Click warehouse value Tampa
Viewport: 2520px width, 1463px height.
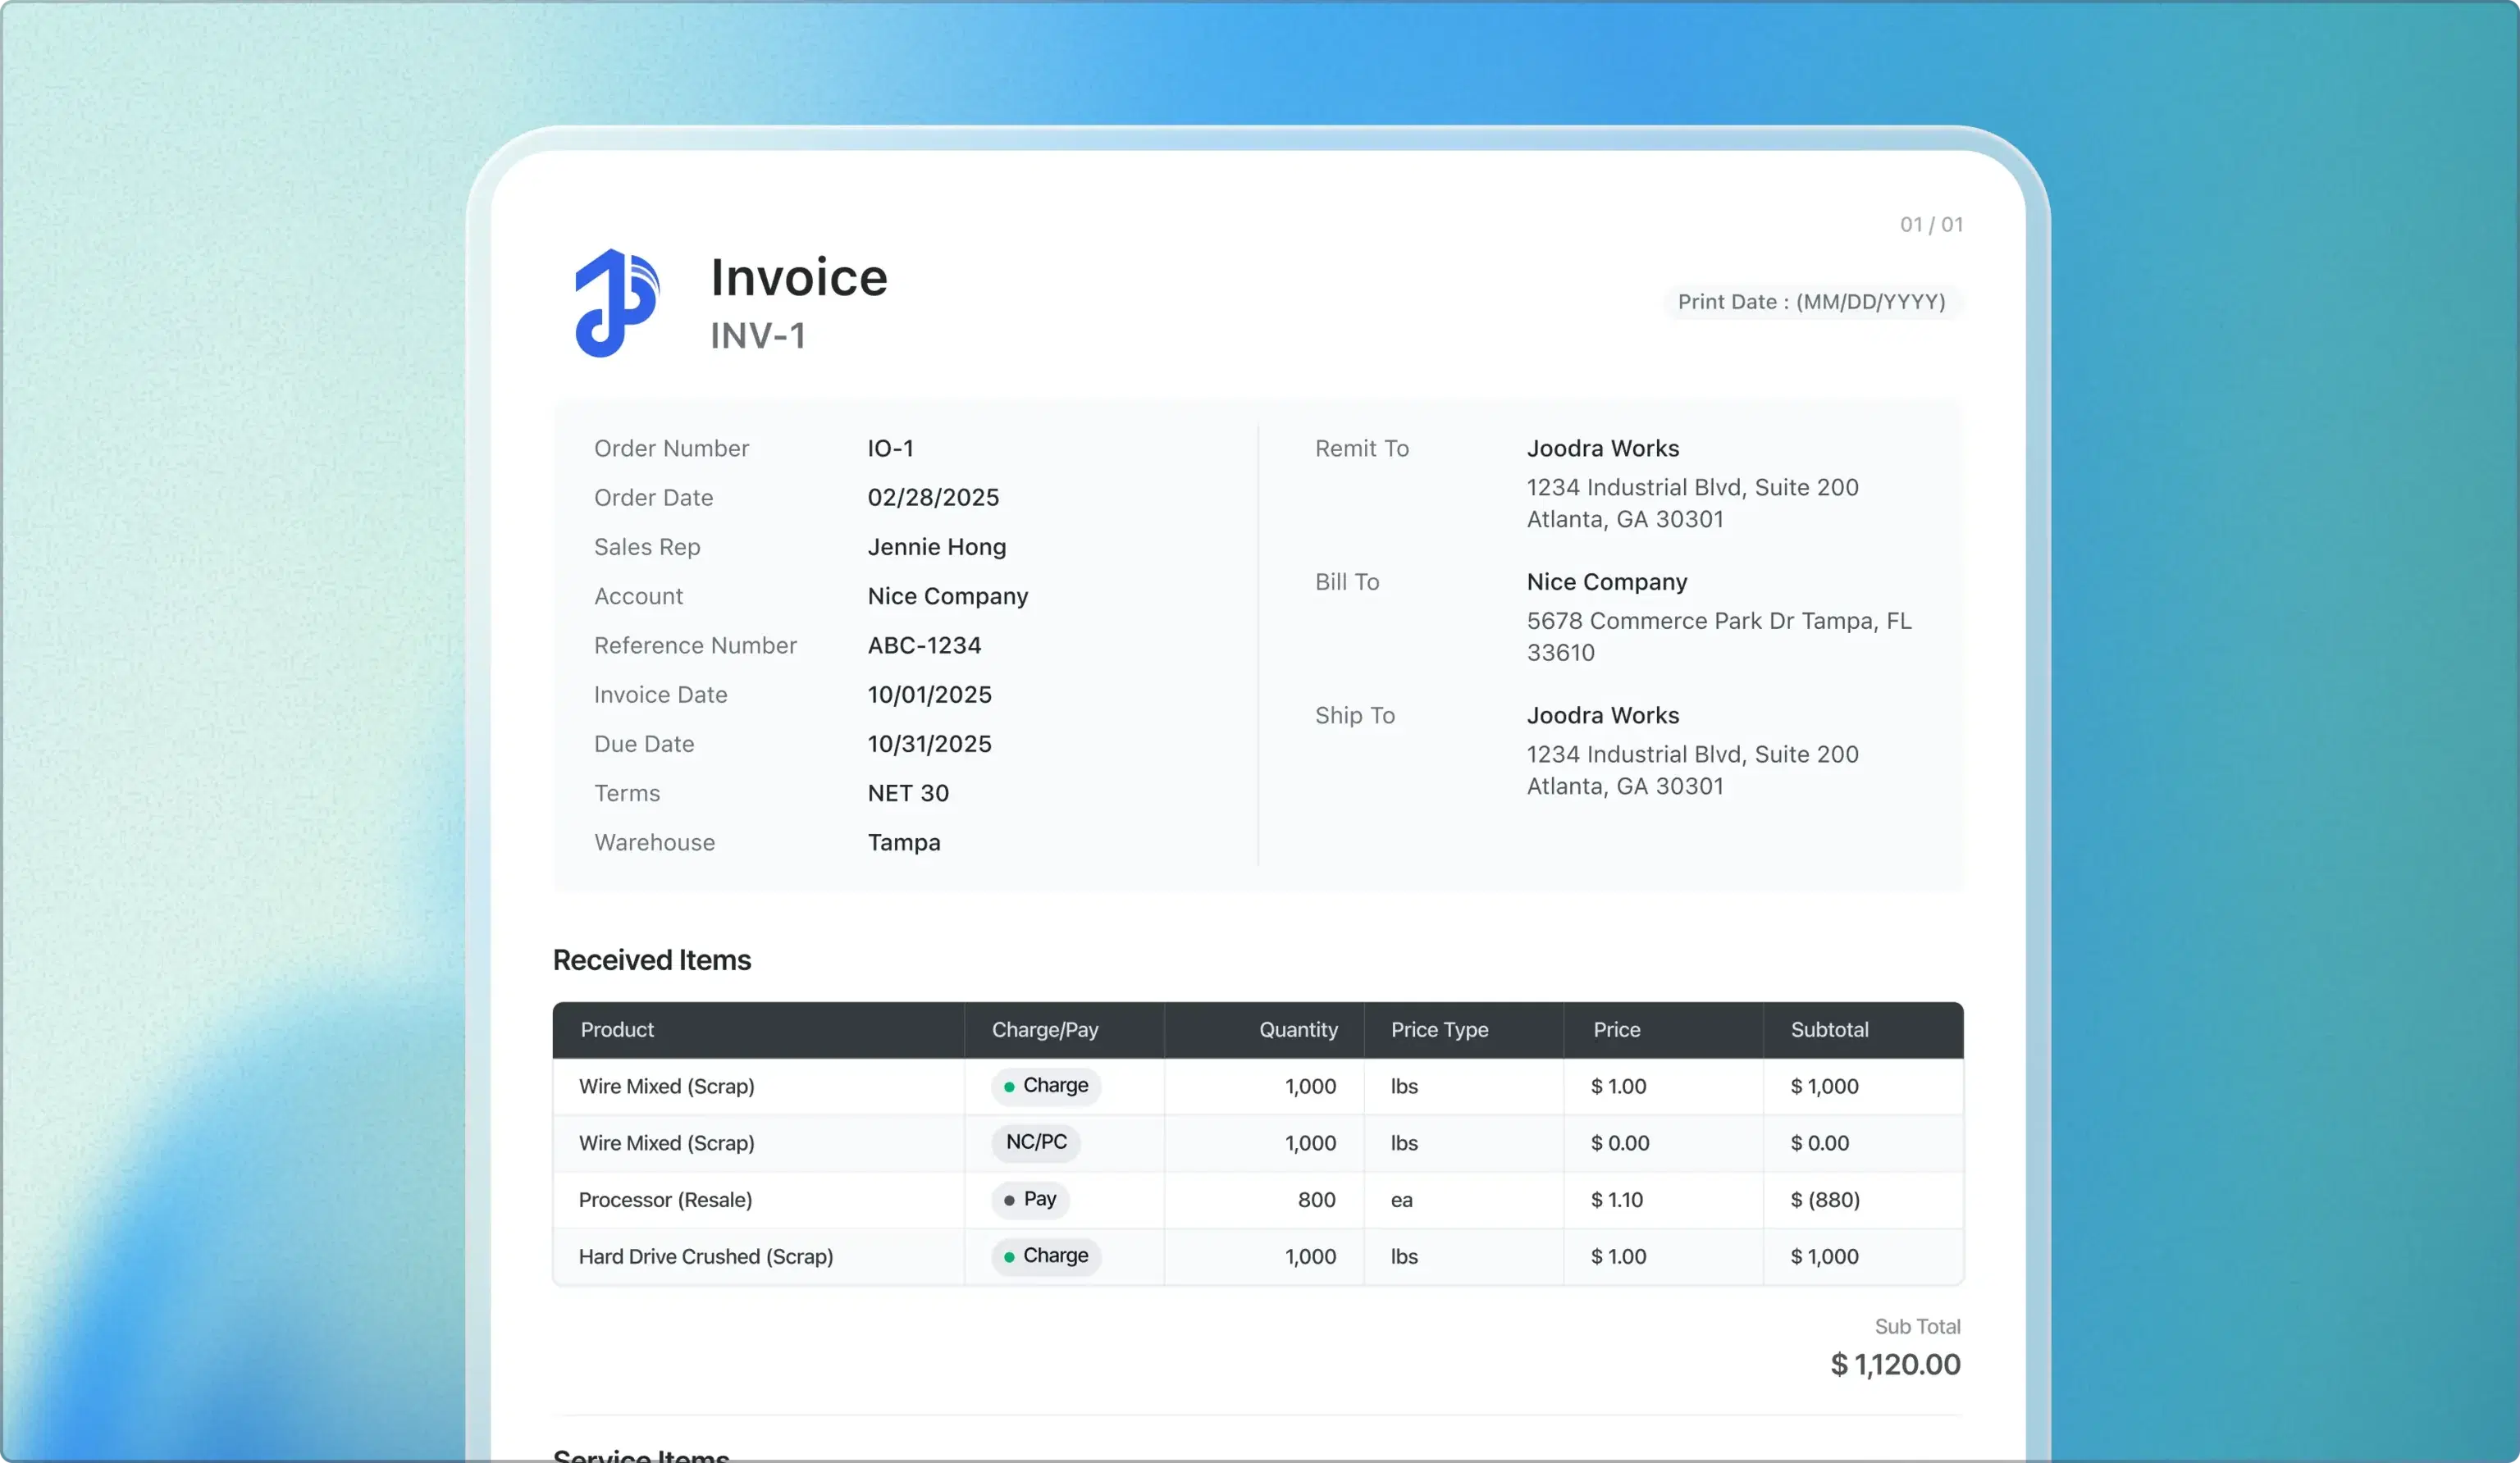click(x=904, y=842)
